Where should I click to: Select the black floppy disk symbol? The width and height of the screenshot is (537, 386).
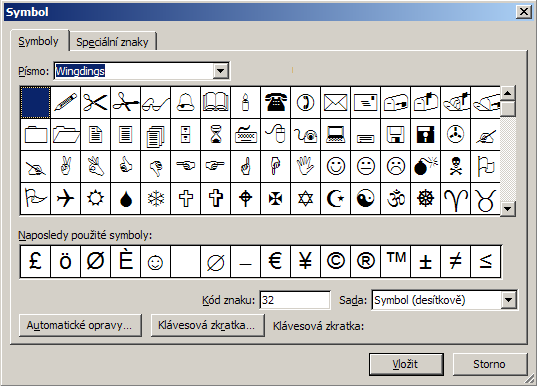tap(426, 135)
